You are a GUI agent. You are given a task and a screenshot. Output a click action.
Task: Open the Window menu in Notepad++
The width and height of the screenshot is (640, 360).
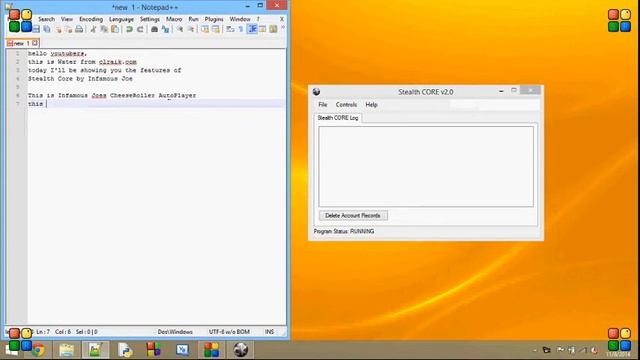[240, 19]
